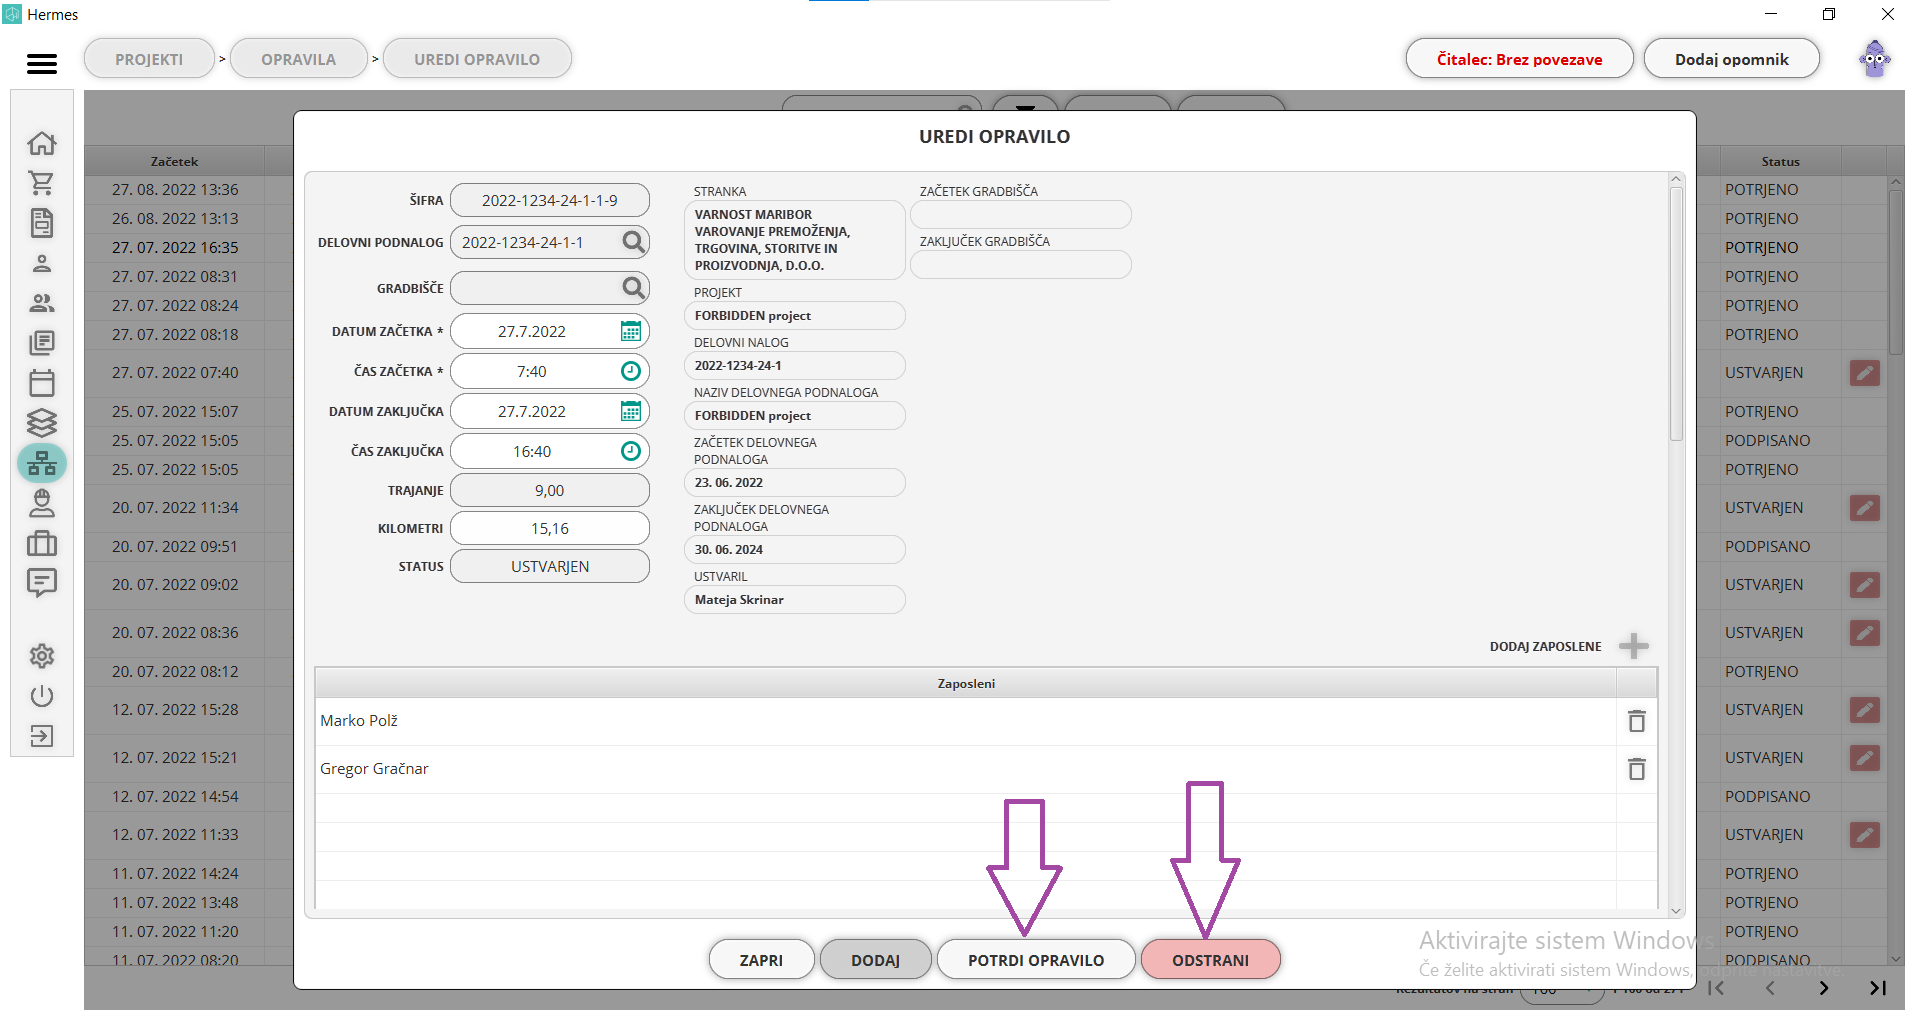Open clock picker for Čas zaključka
The width and height of the screenshot is (1918, 1026).
pyautogui.click(x=631, y=451)
